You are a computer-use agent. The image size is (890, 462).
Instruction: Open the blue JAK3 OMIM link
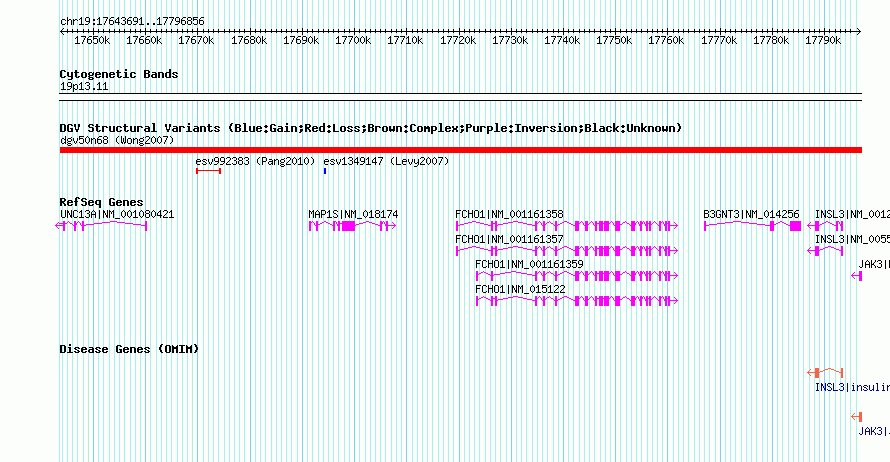[874, 431]
